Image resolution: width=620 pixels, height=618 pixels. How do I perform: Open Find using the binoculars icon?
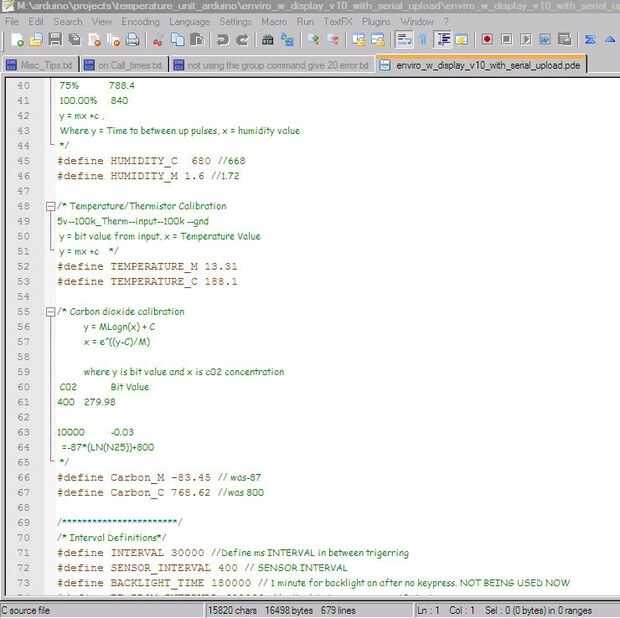268,40
